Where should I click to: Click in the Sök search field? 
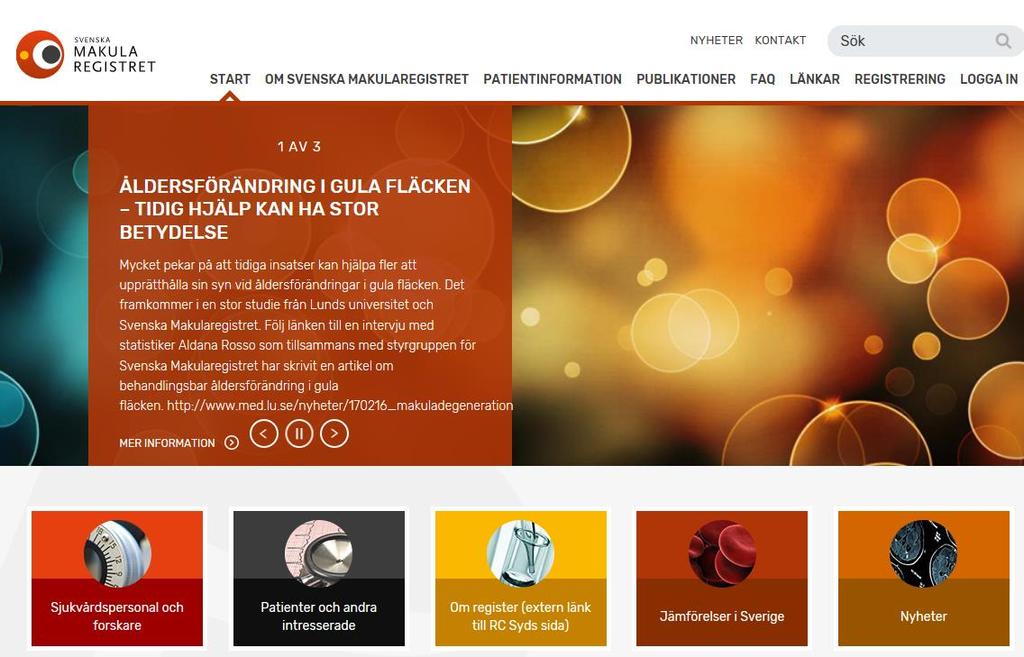(x=914, y=41)
